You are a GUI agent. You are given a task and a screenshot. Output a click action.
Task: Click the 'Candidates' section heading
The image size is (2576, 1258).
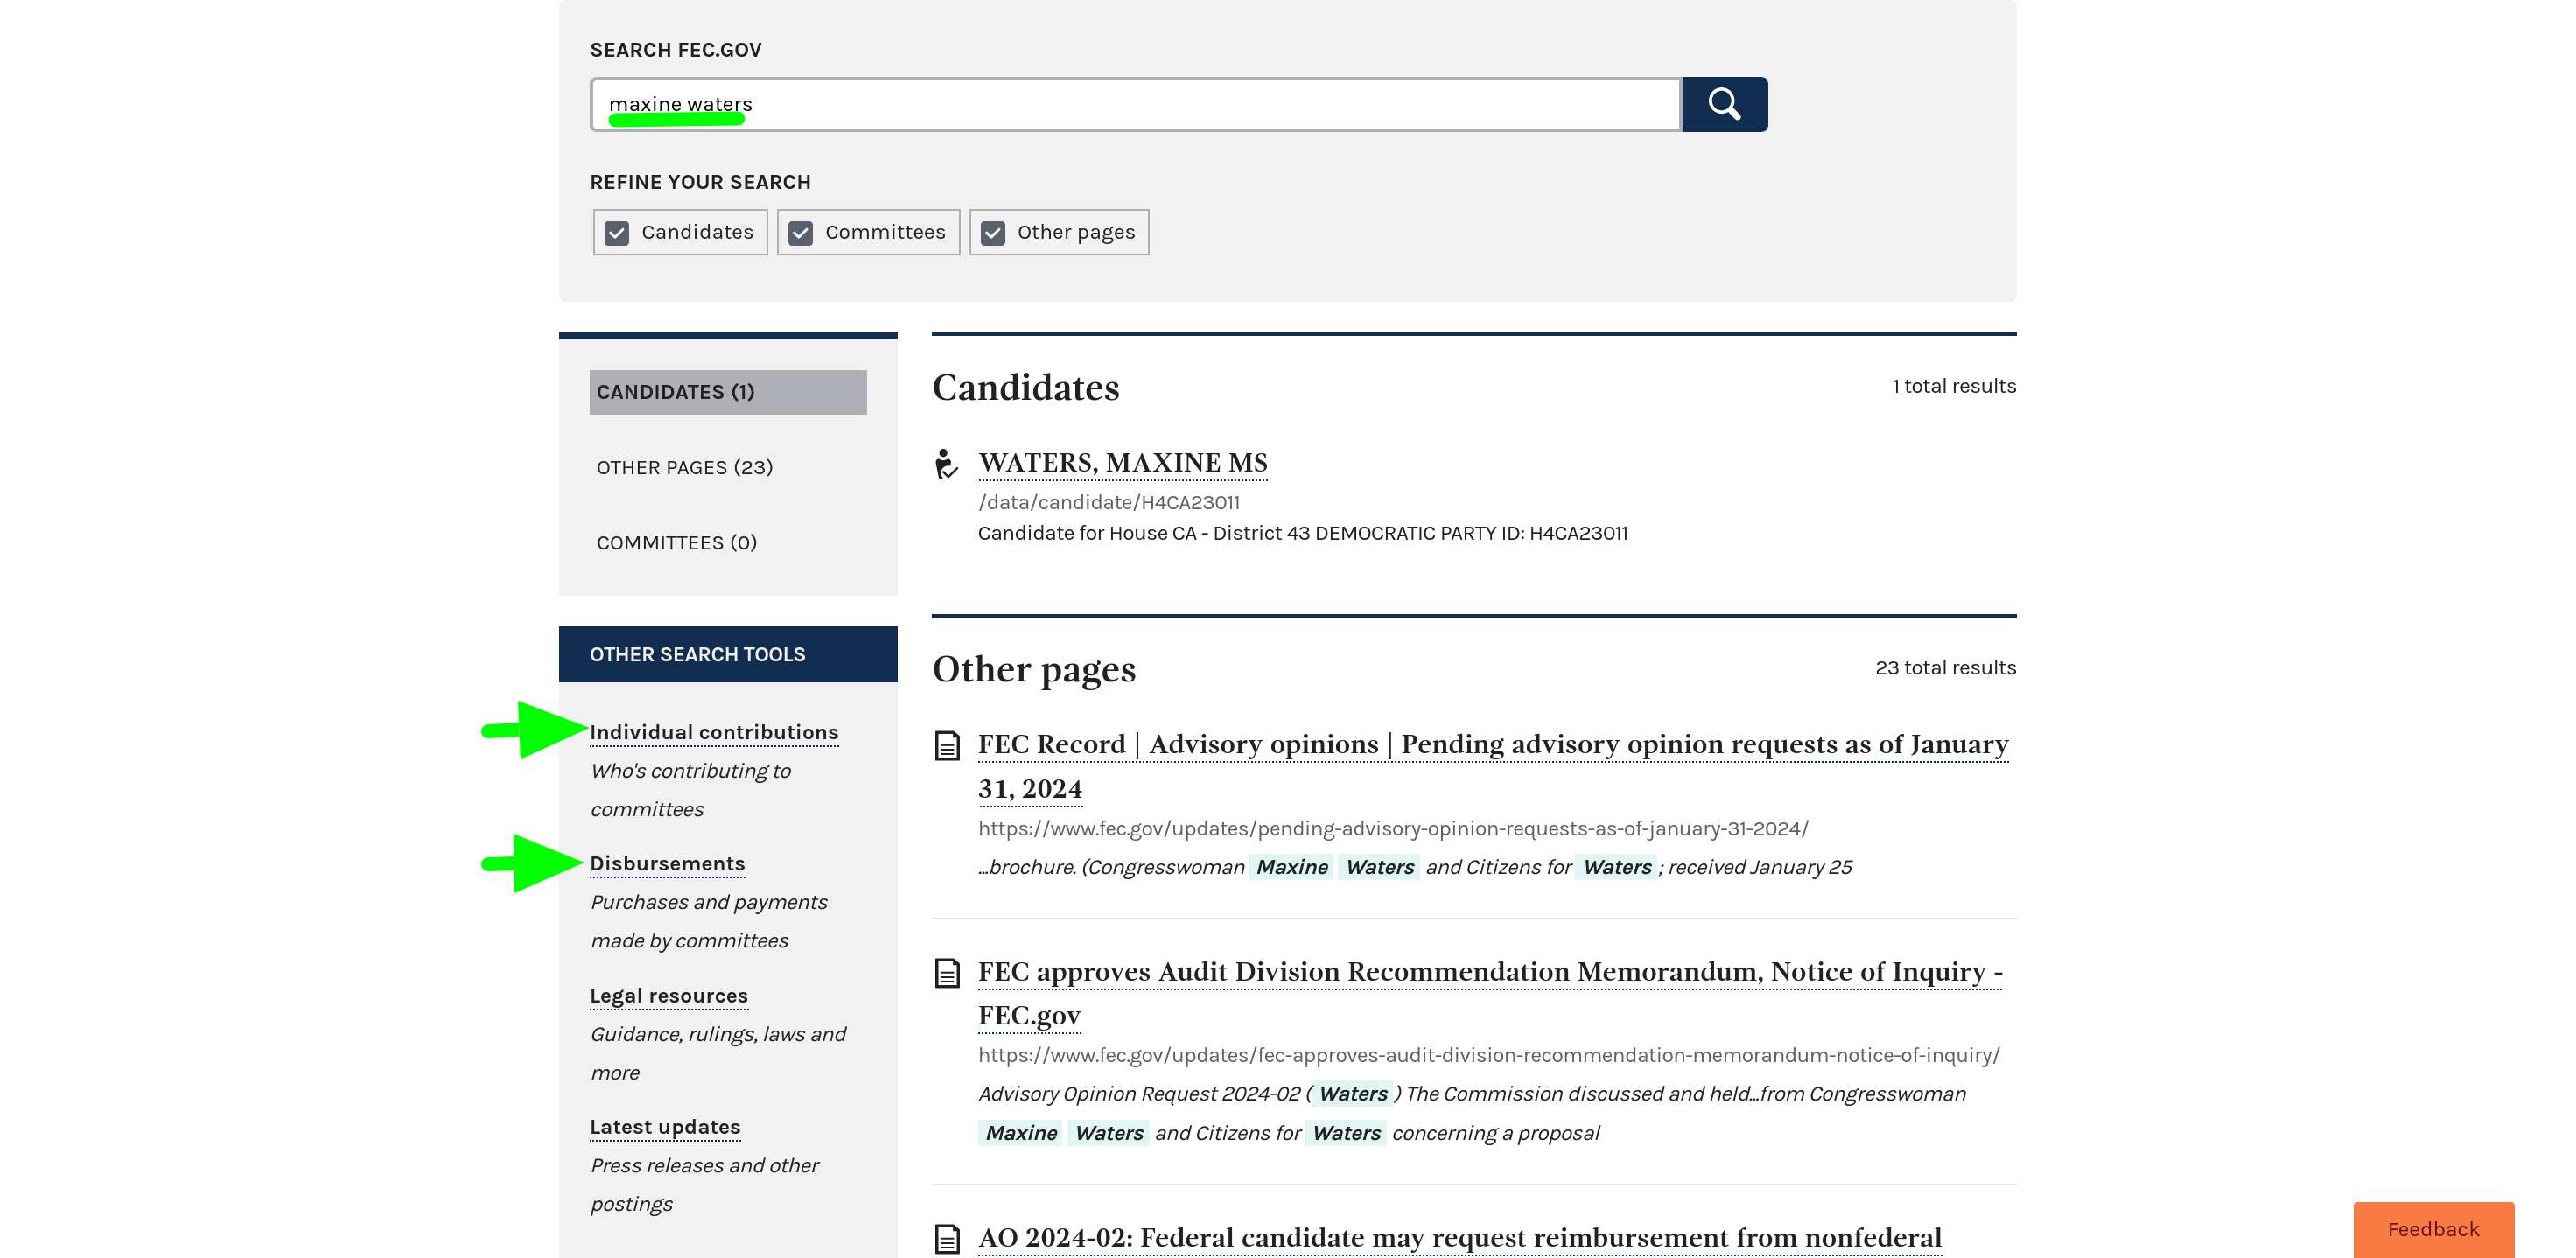[x=1026, y=387]
